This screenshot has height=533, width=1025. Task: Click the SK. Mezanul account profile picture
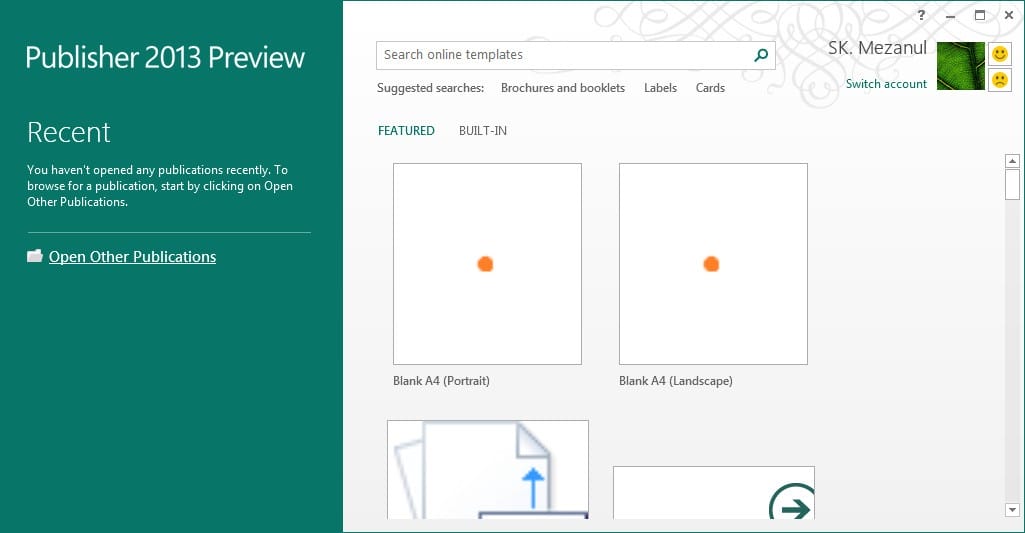point(960,66)
